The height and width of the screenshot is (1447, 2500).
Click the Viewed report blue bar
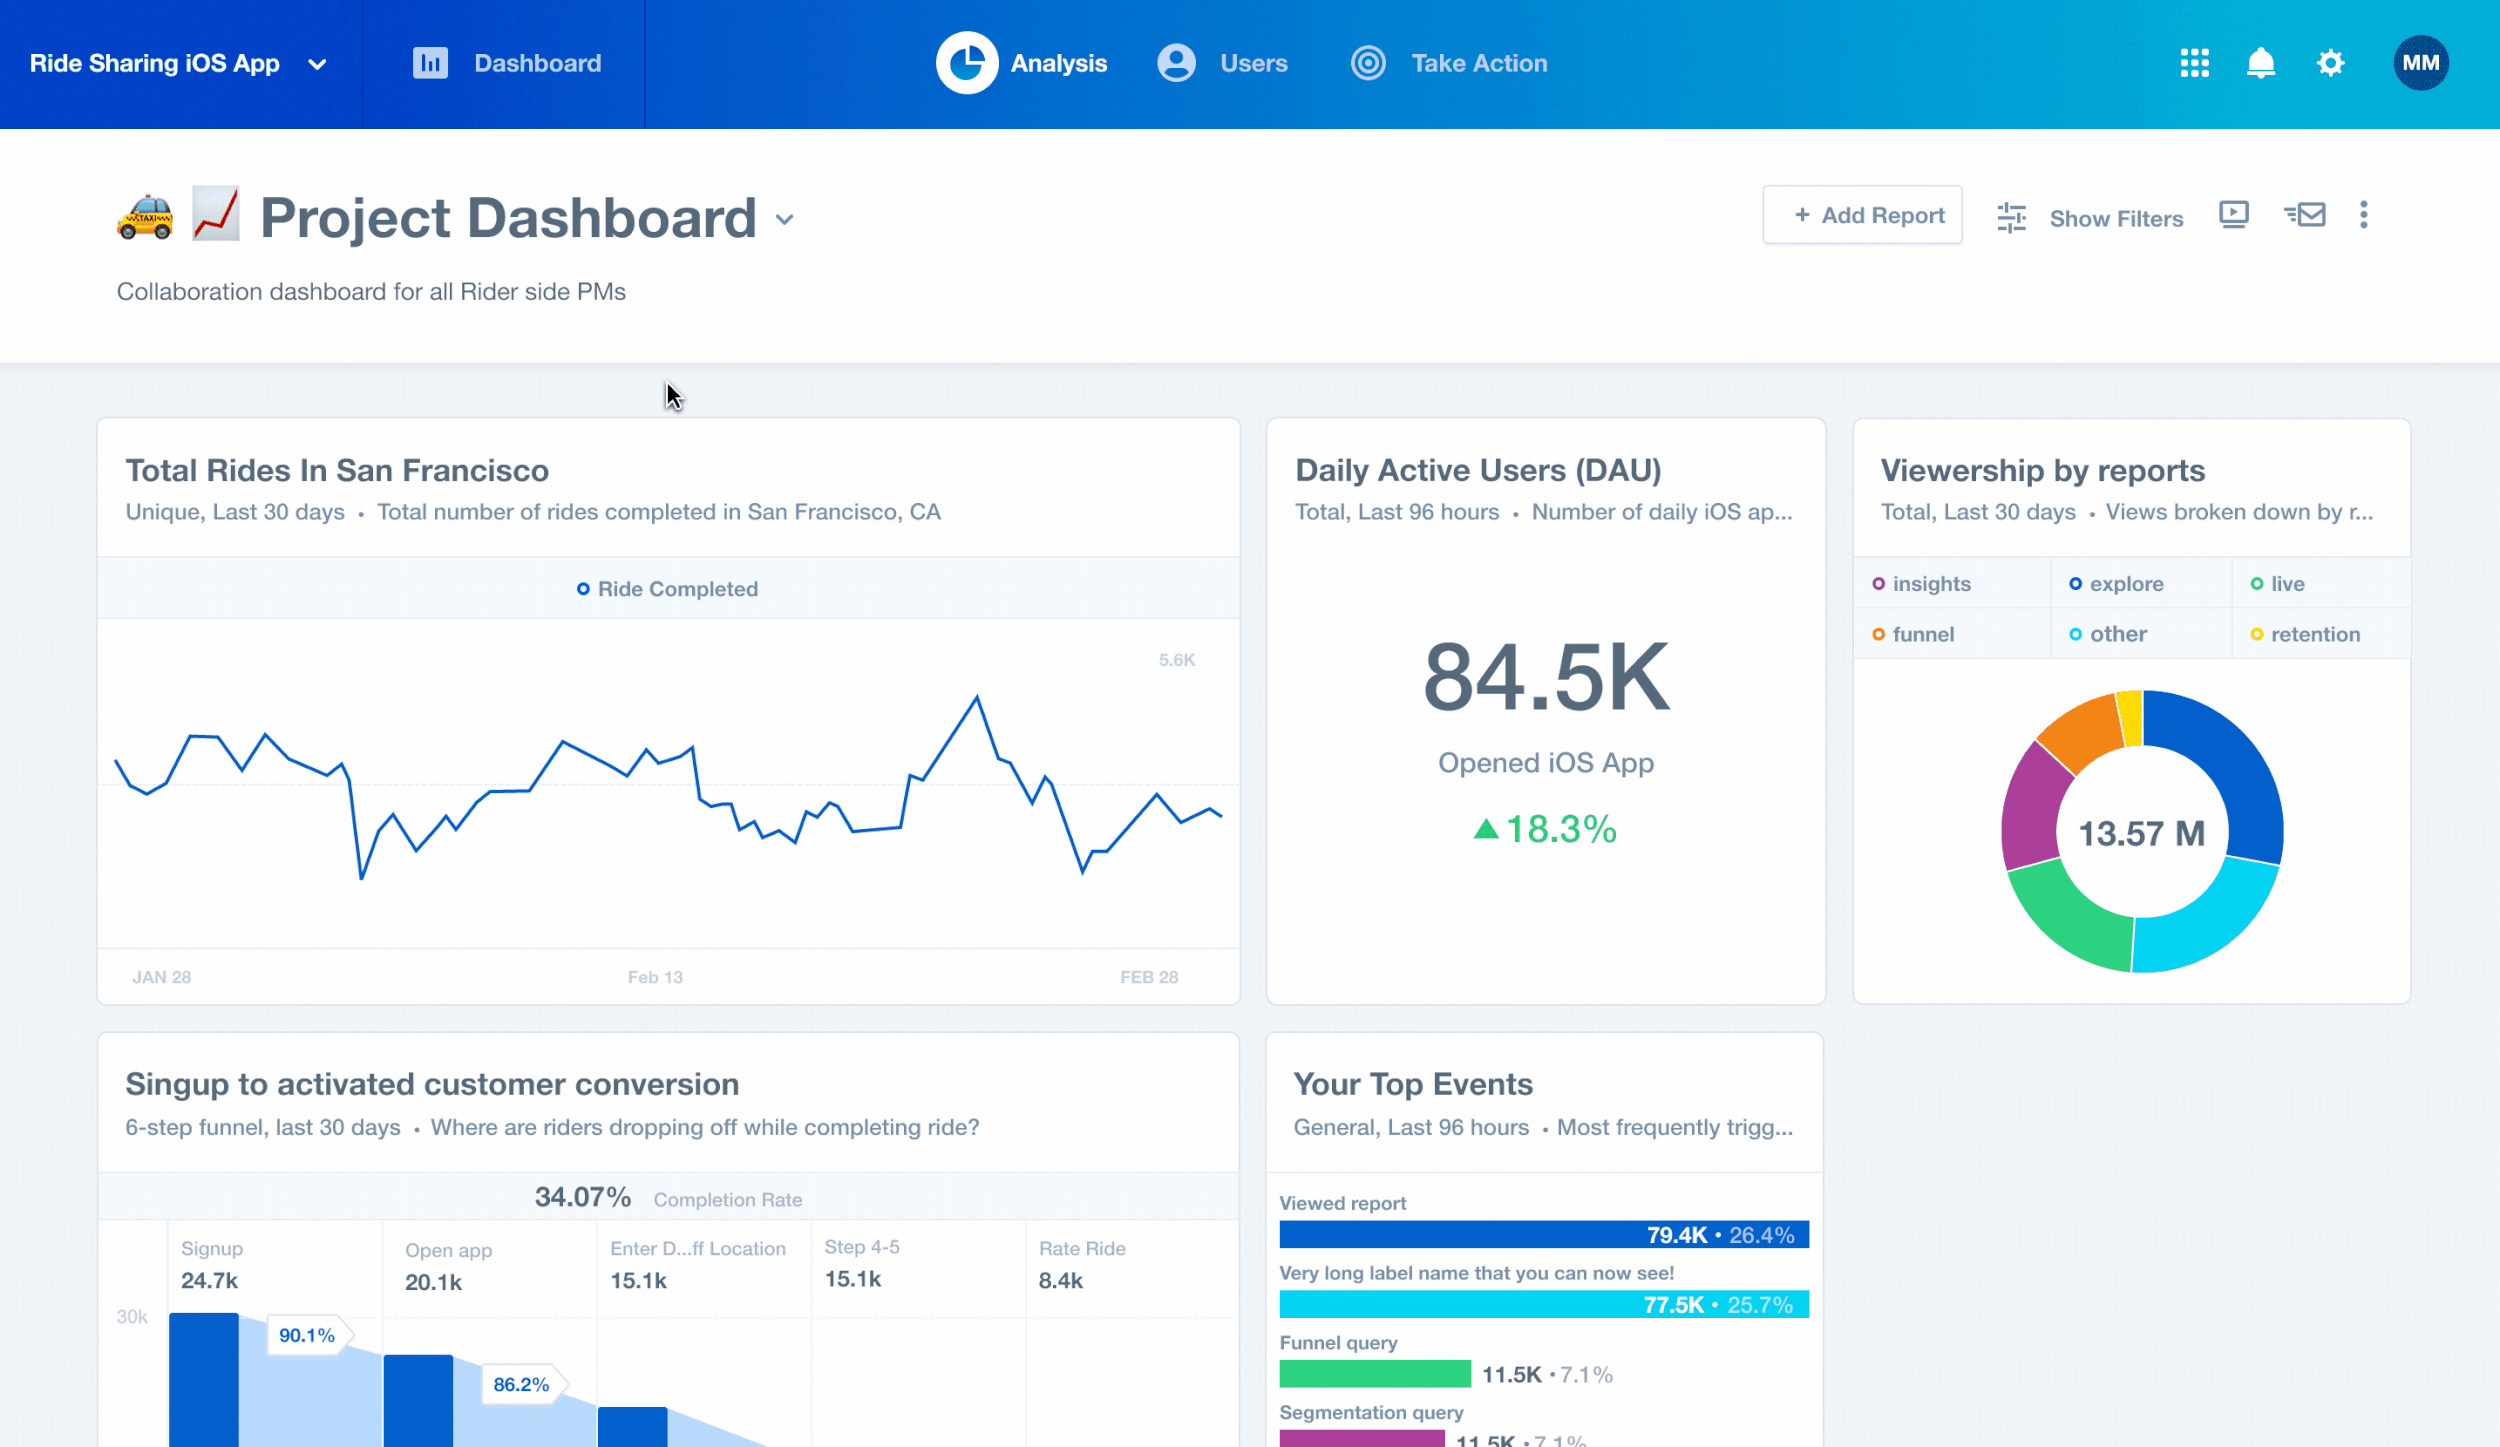click(x=1544, y=1234)
